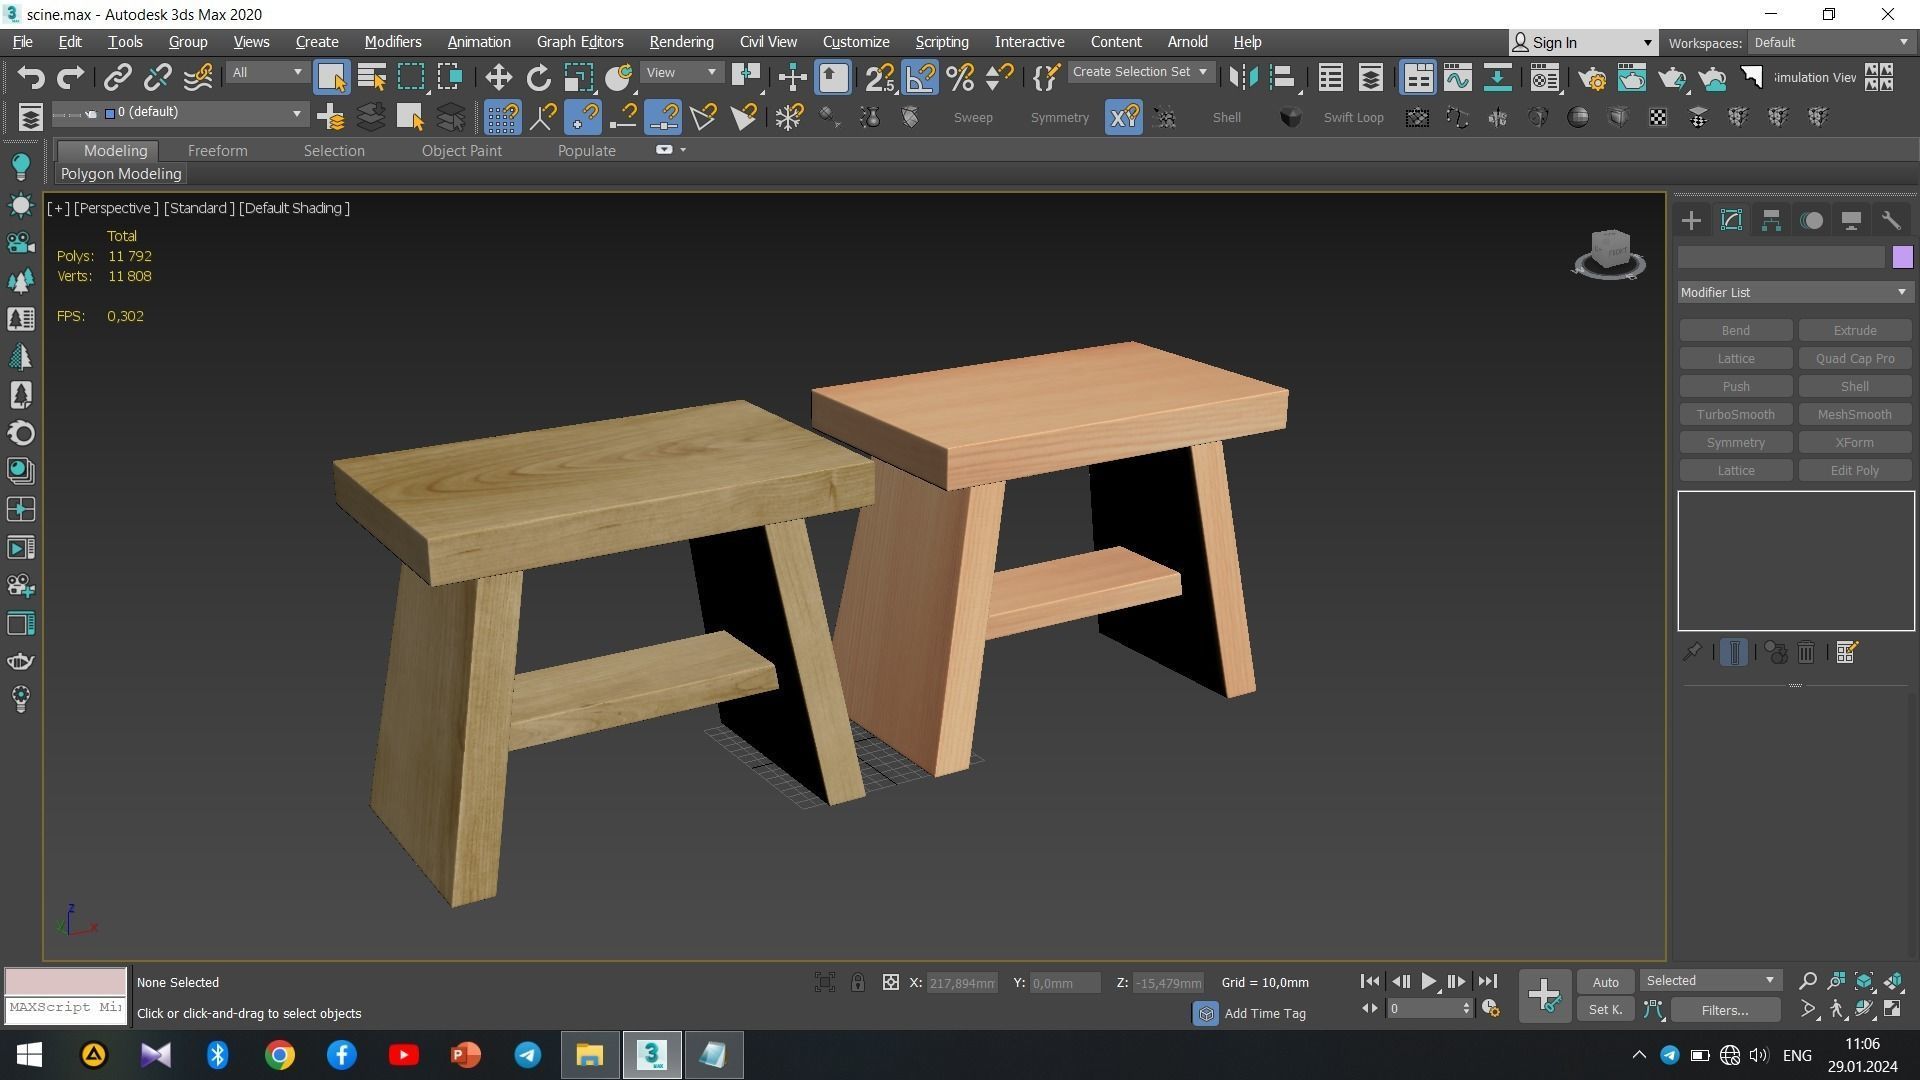
Task: Click Maximize Viewport Toggle icon
Action: click(1892, 1009)
